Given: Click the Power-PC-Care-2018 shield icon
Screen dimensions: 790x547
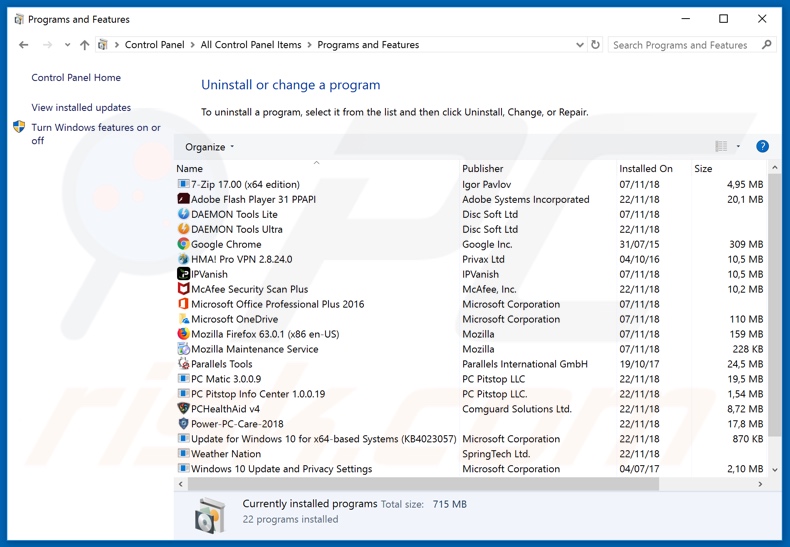Looking at the screenshot, I should click(x=183, y=424).
